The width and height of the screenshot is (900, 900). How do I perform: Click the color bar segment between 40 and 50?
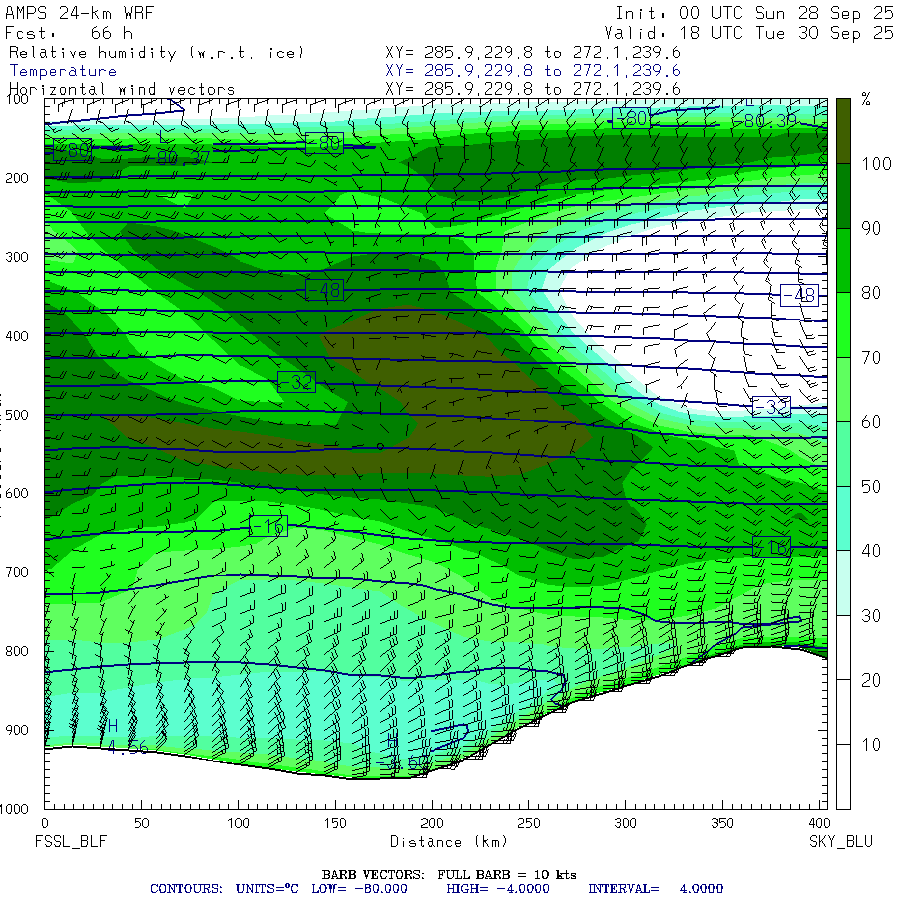(843, 518)
